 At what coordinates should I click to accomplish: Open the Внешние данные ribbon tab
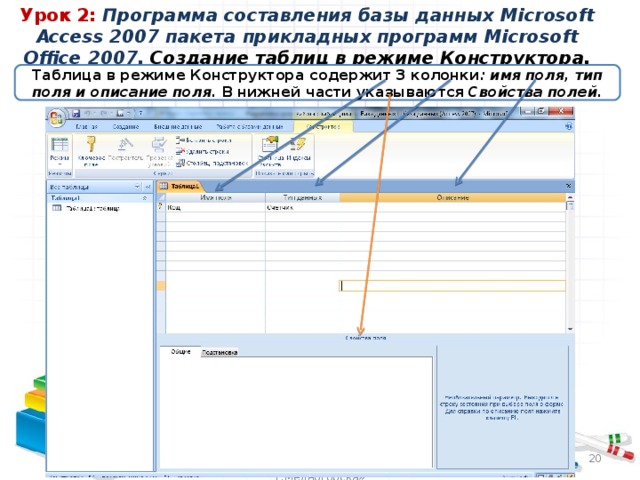pos(178,127)
